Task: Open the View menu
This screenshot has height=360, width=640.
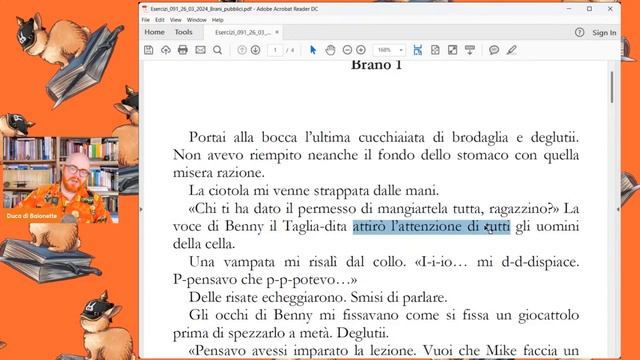Action: [176, 20]
